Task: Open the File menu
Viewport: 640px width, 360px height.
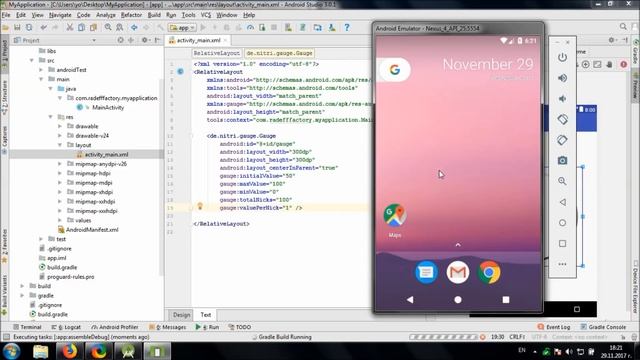Action: pyautogui.click(x=6, y=15)
